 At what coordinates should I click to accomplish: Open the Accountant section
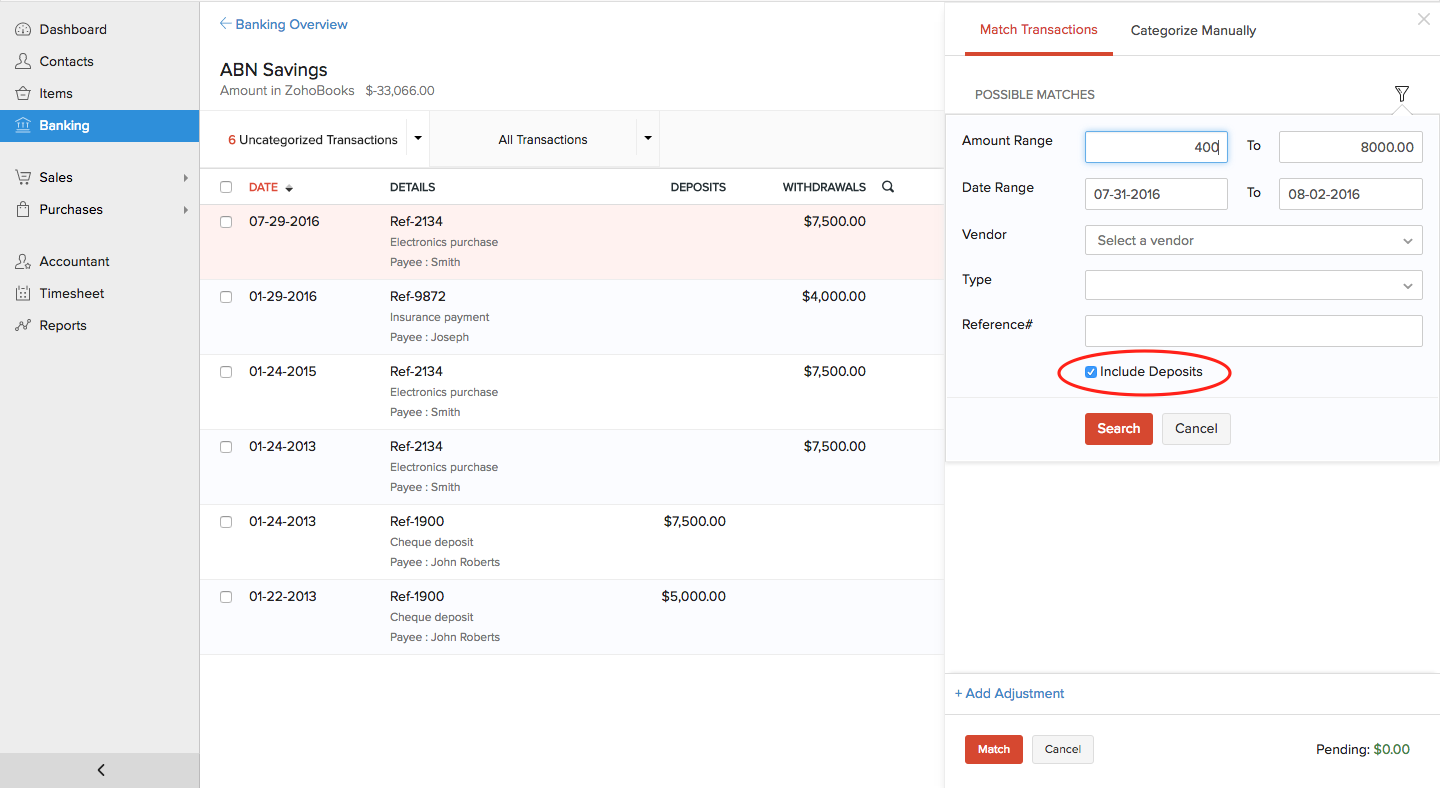coord(72,261)
